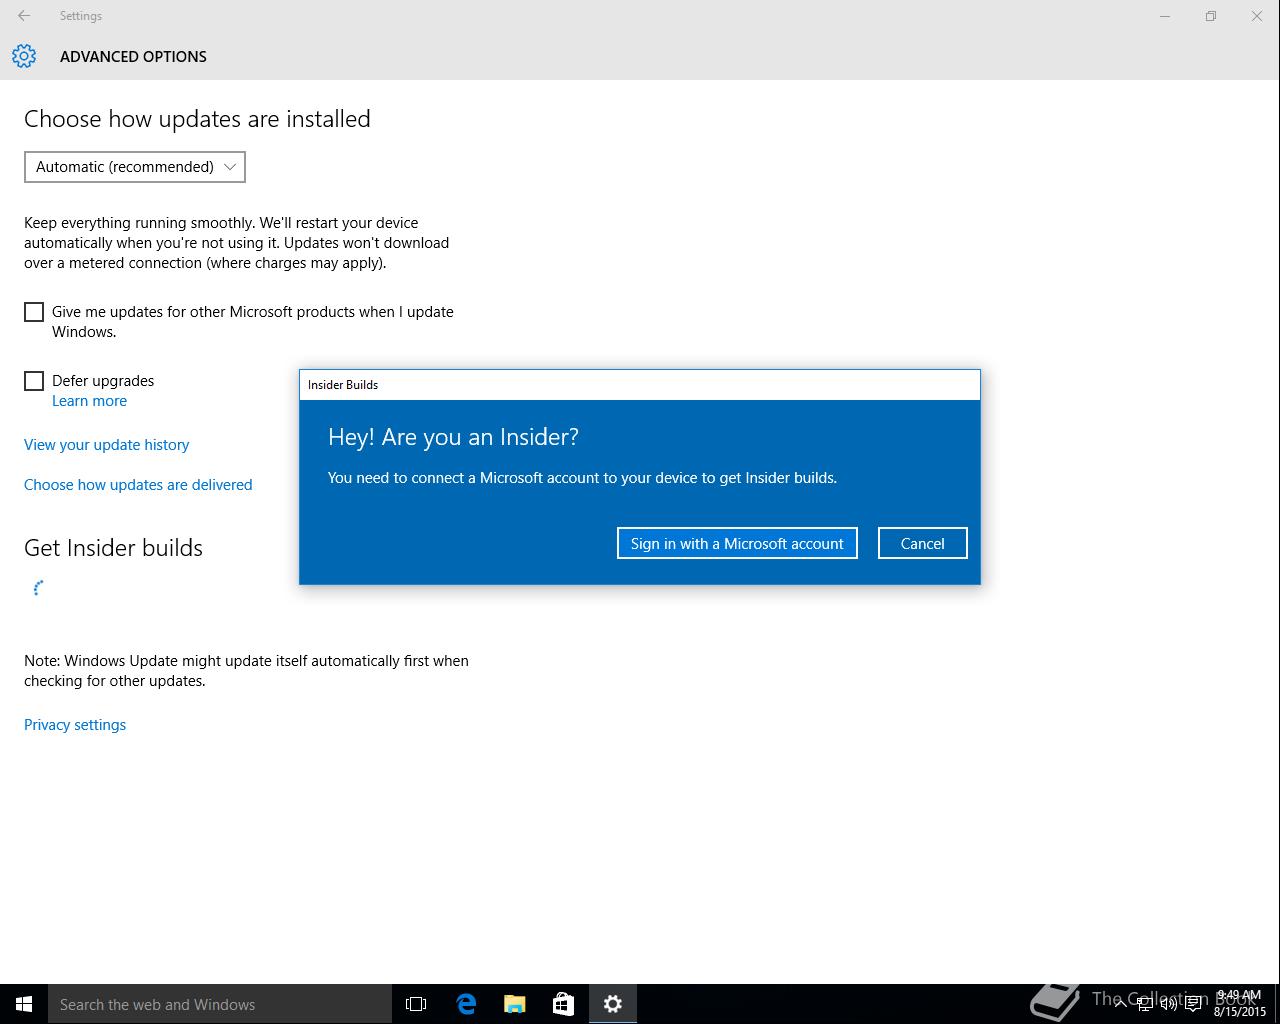Open the taskbar clock and date
The image size is (1280, 1024).
1240,1004
